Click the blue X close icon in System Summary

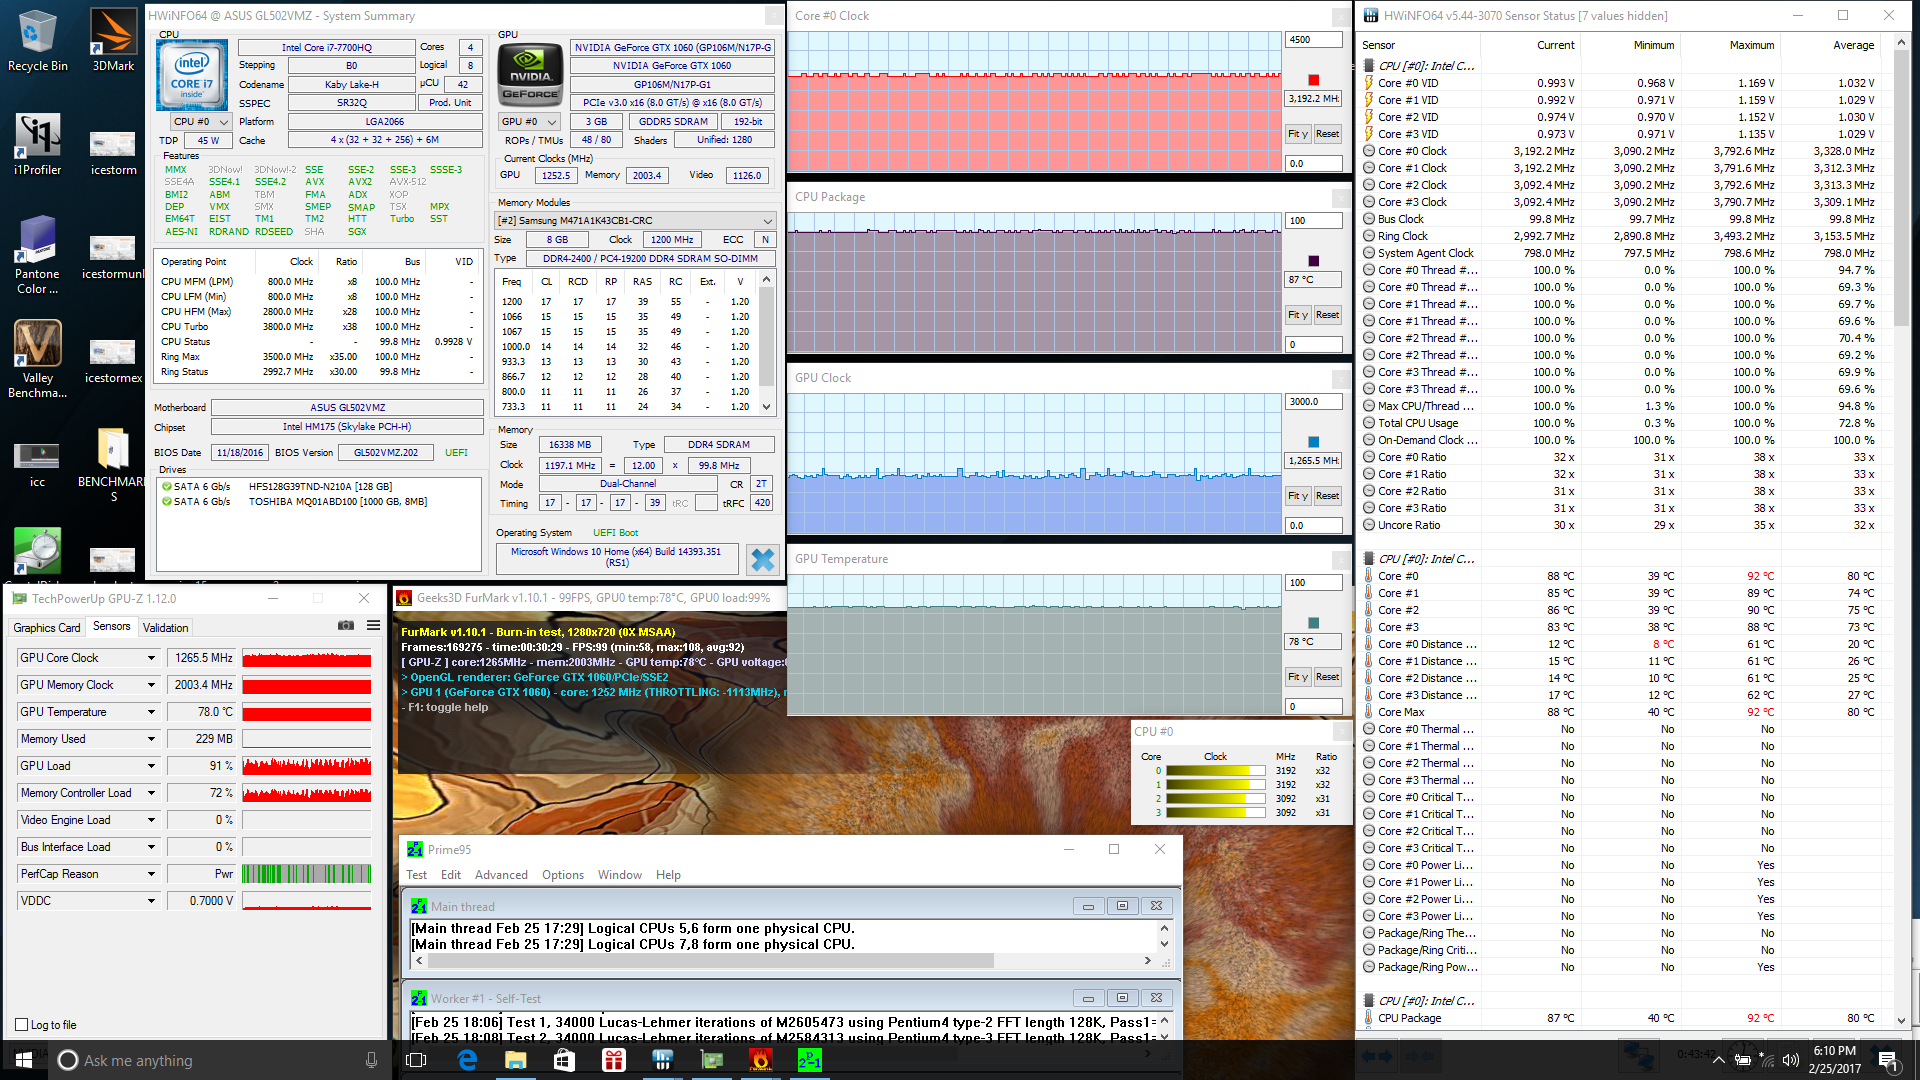click(762, 559)
